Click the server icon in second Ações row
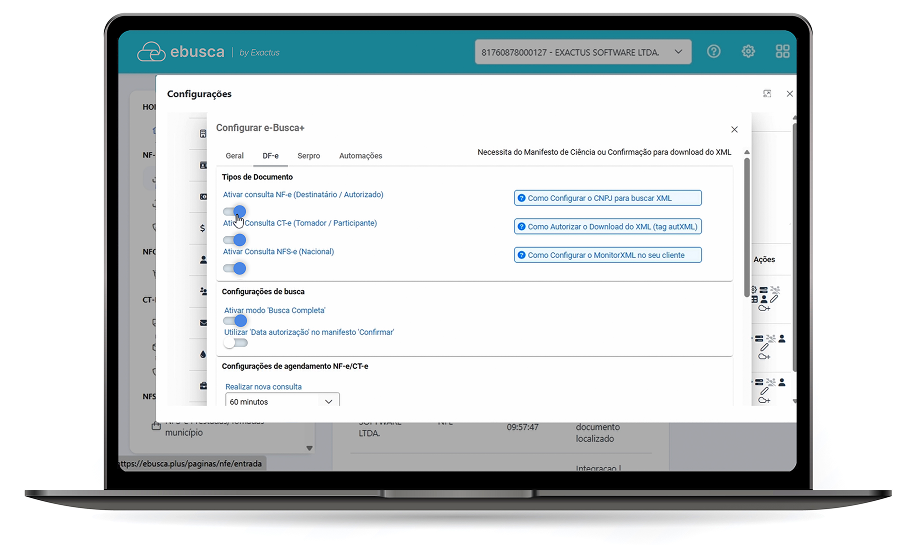This screenshot has height=545, width=915. point(759,338)
